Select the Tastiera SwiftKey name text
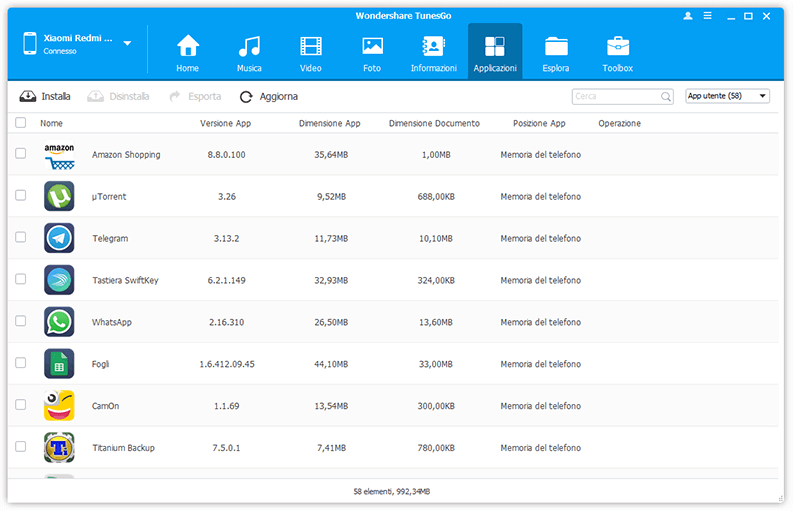Viewport: 793px width, 511px height. (x=125, y=280)
